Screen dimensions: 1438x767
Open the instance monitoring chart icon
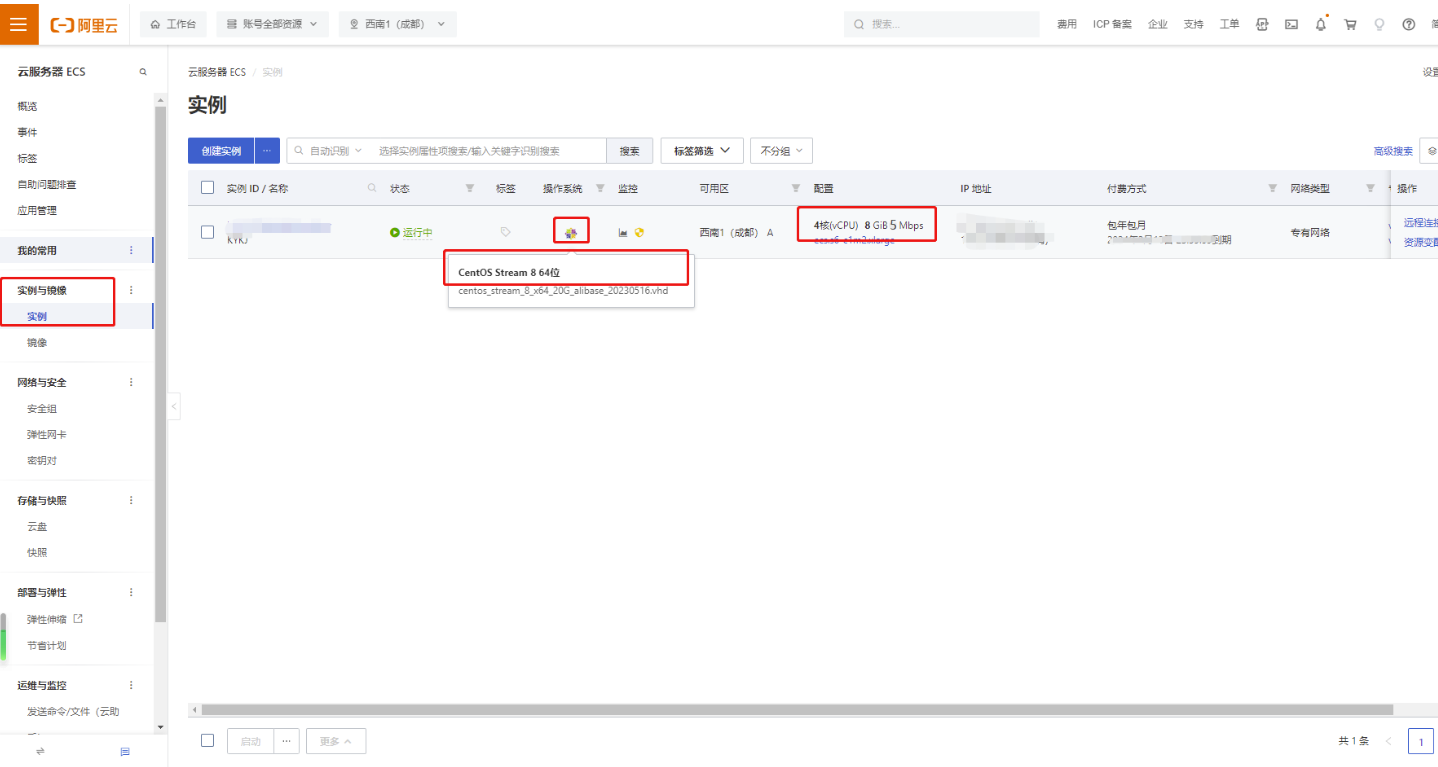(623, 232)
